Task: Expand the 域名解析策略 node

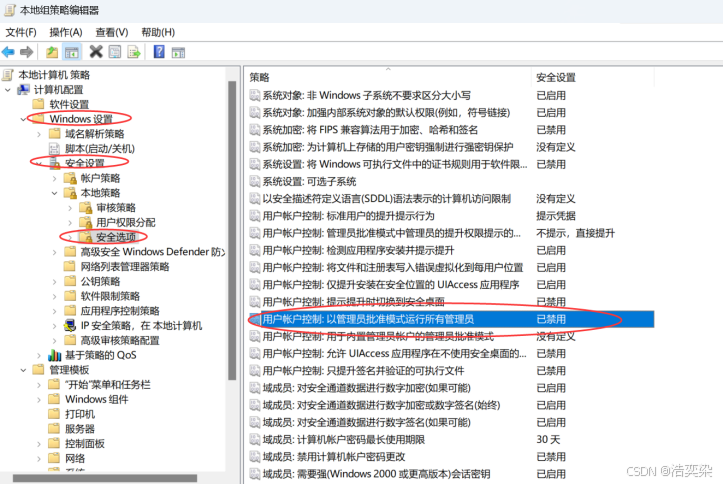Action: click(x=39, y=134)
